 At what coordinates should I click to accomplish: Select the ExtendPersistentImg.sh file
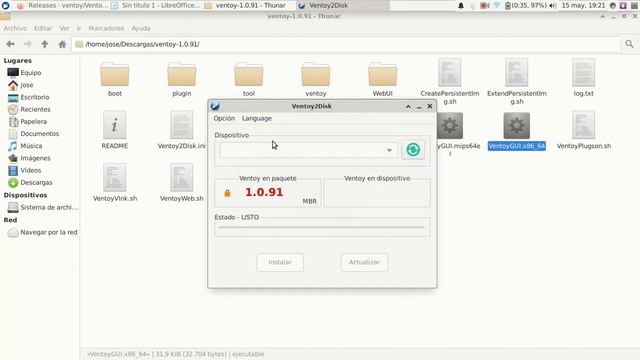(517, 82)
